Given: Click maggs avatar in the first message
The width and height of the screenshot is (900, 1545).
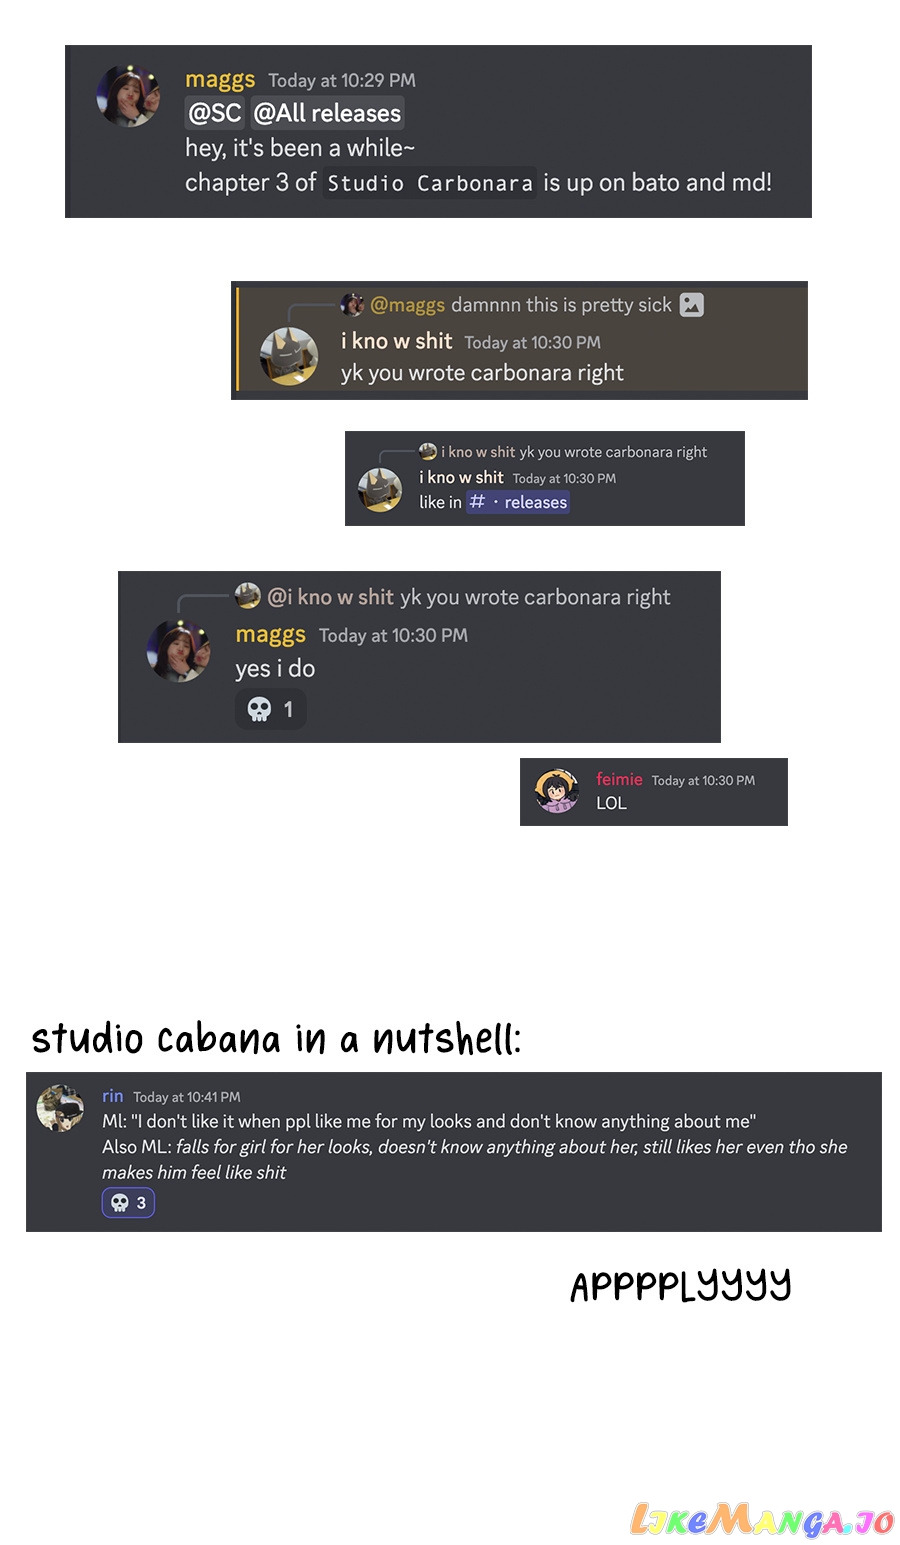Looking at the screenshot, I should click(x=127, y=96).
